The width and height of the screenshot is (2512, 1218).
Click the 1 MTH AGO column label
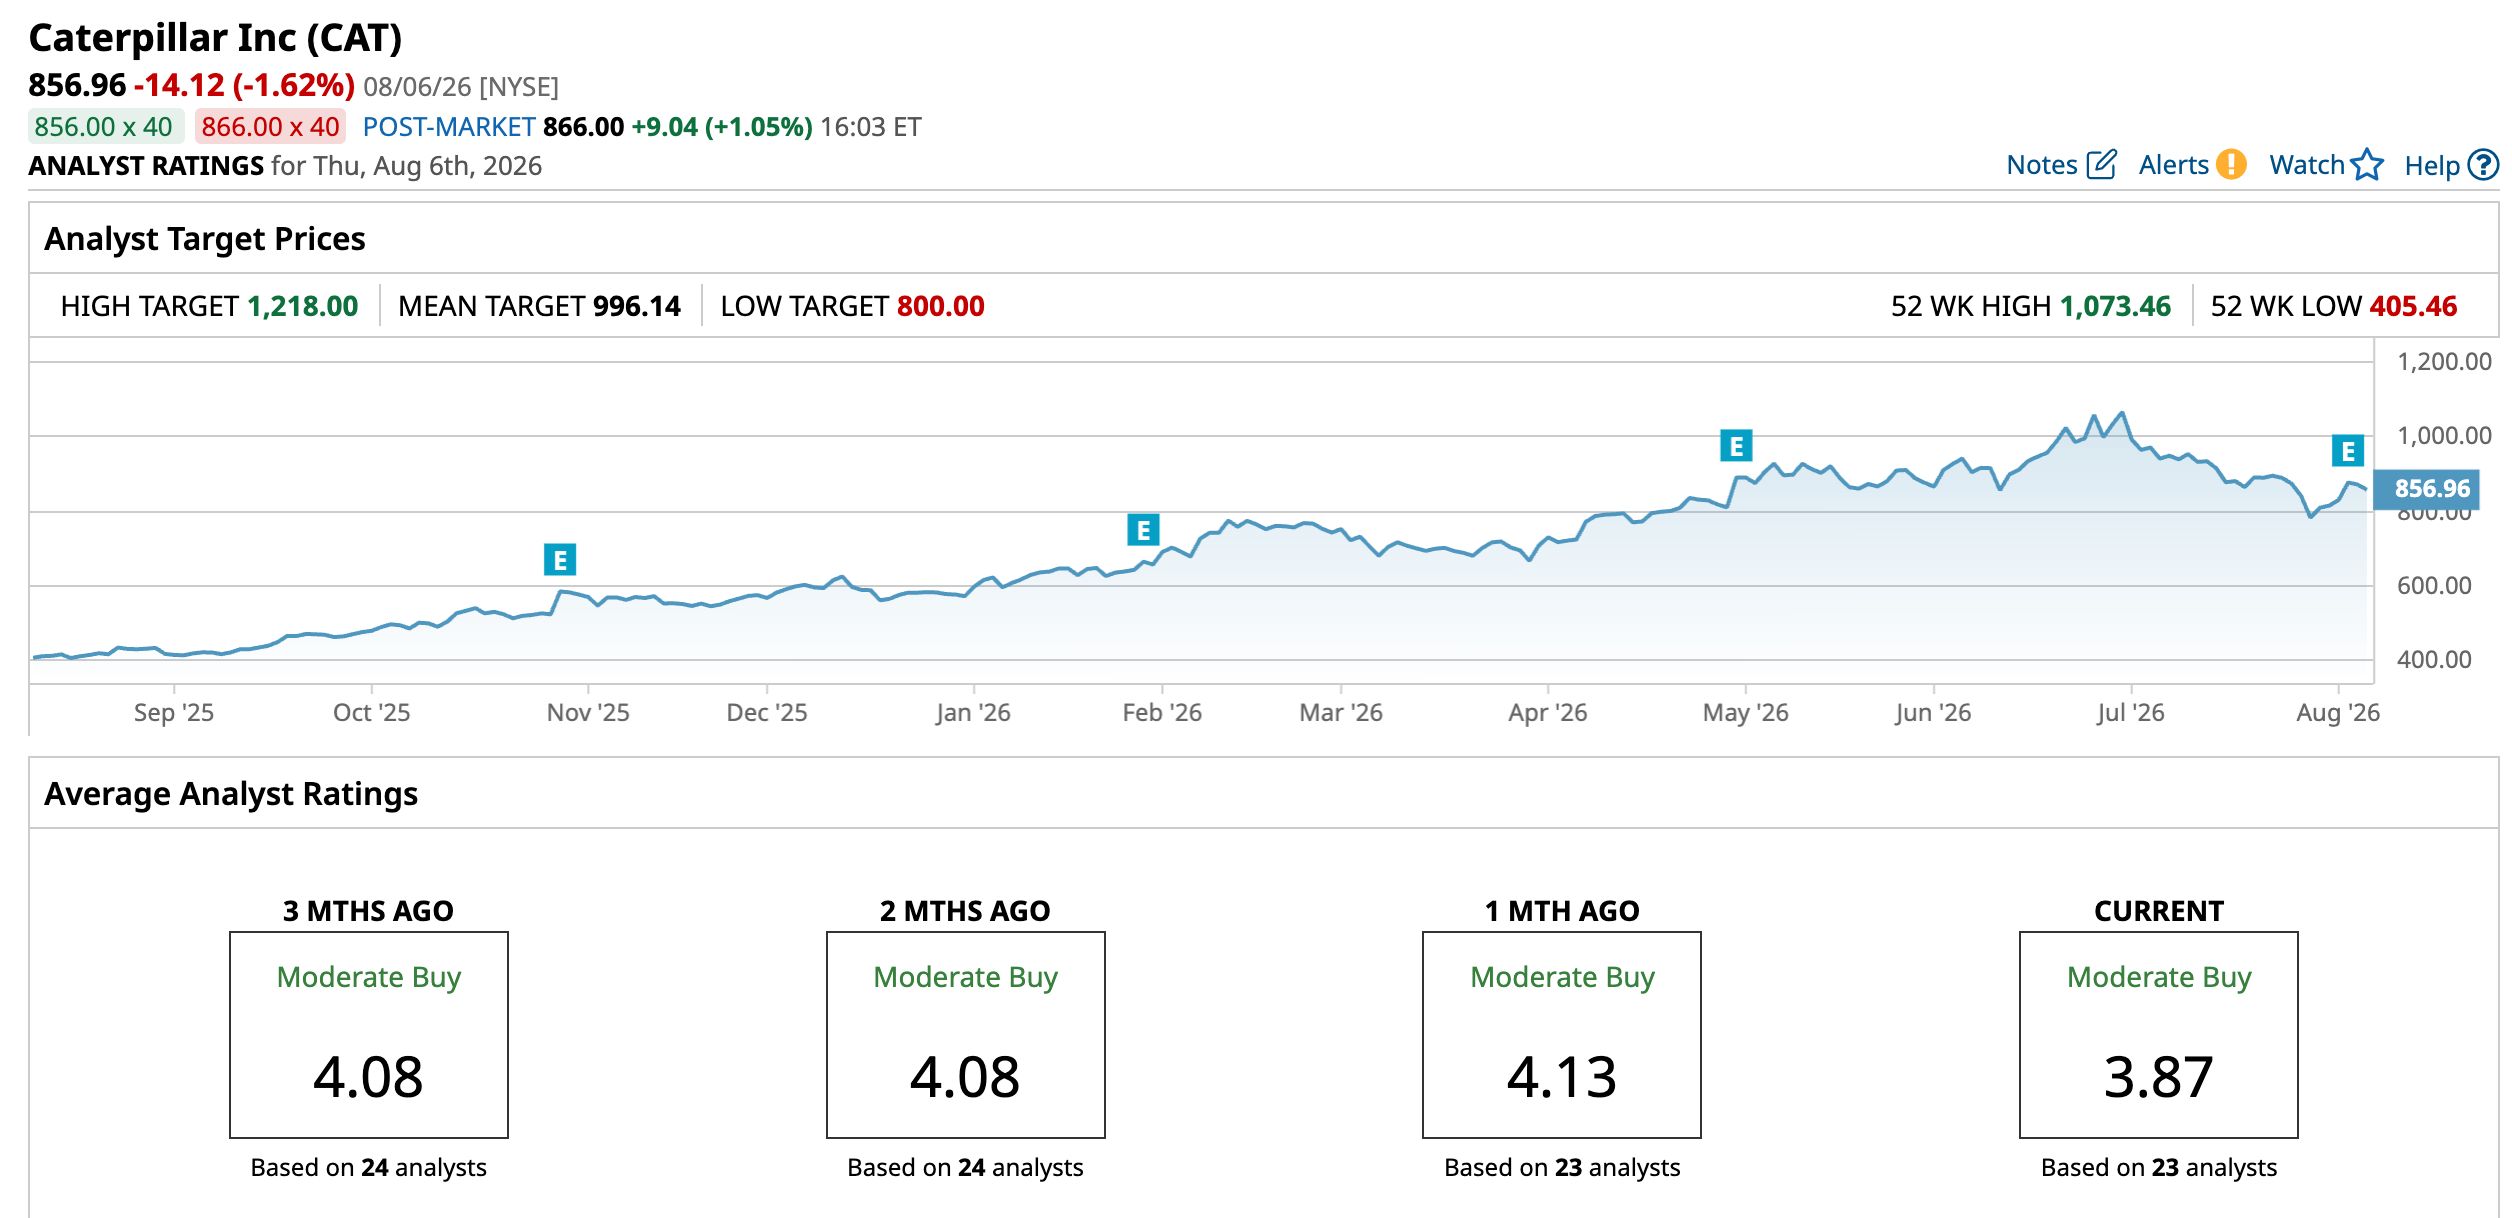(x=1562, y=911)
